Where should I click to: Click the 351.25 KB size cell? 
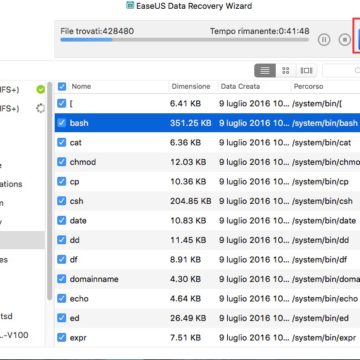pyautogui.click(x=191, y=123)
